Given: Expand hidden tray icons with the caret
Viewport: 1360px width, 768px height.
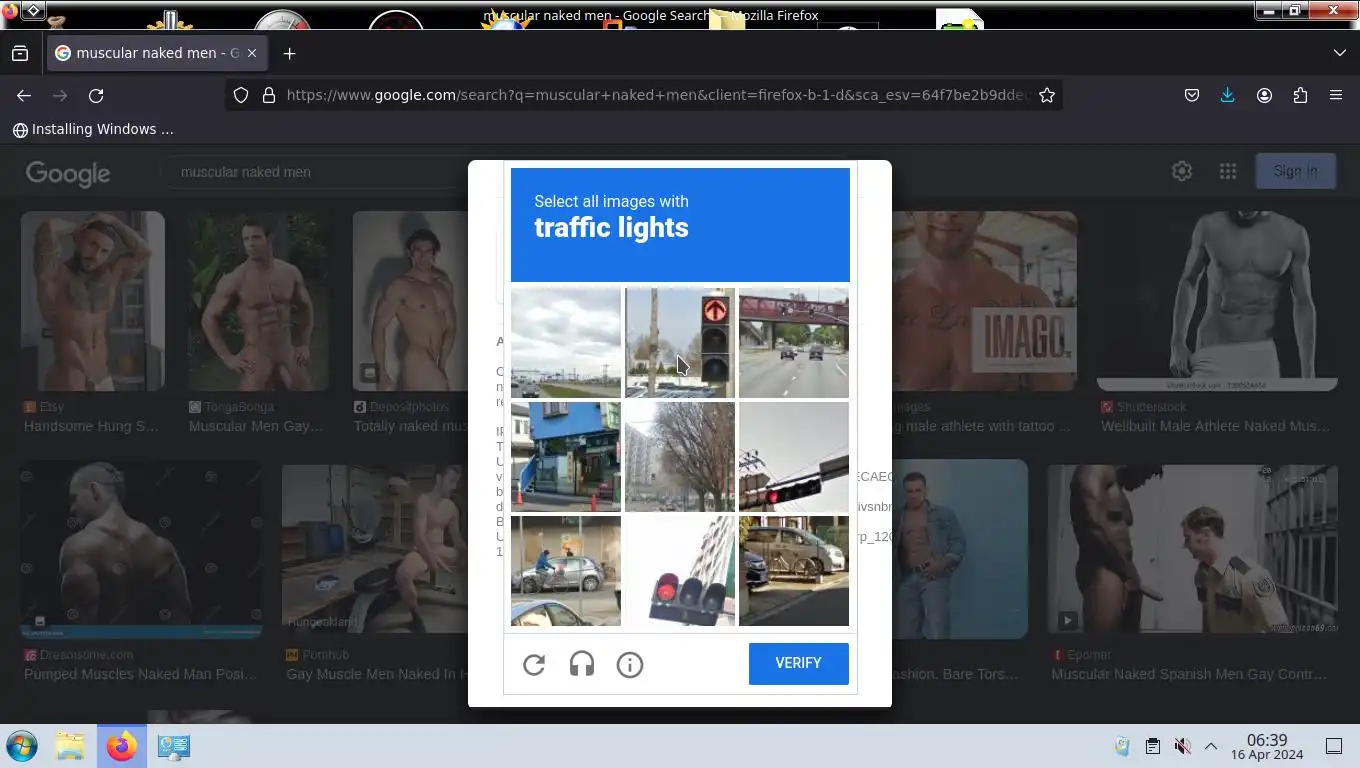Looking at the screenshot, I should pyautogui.click(x=1211, y=746).
